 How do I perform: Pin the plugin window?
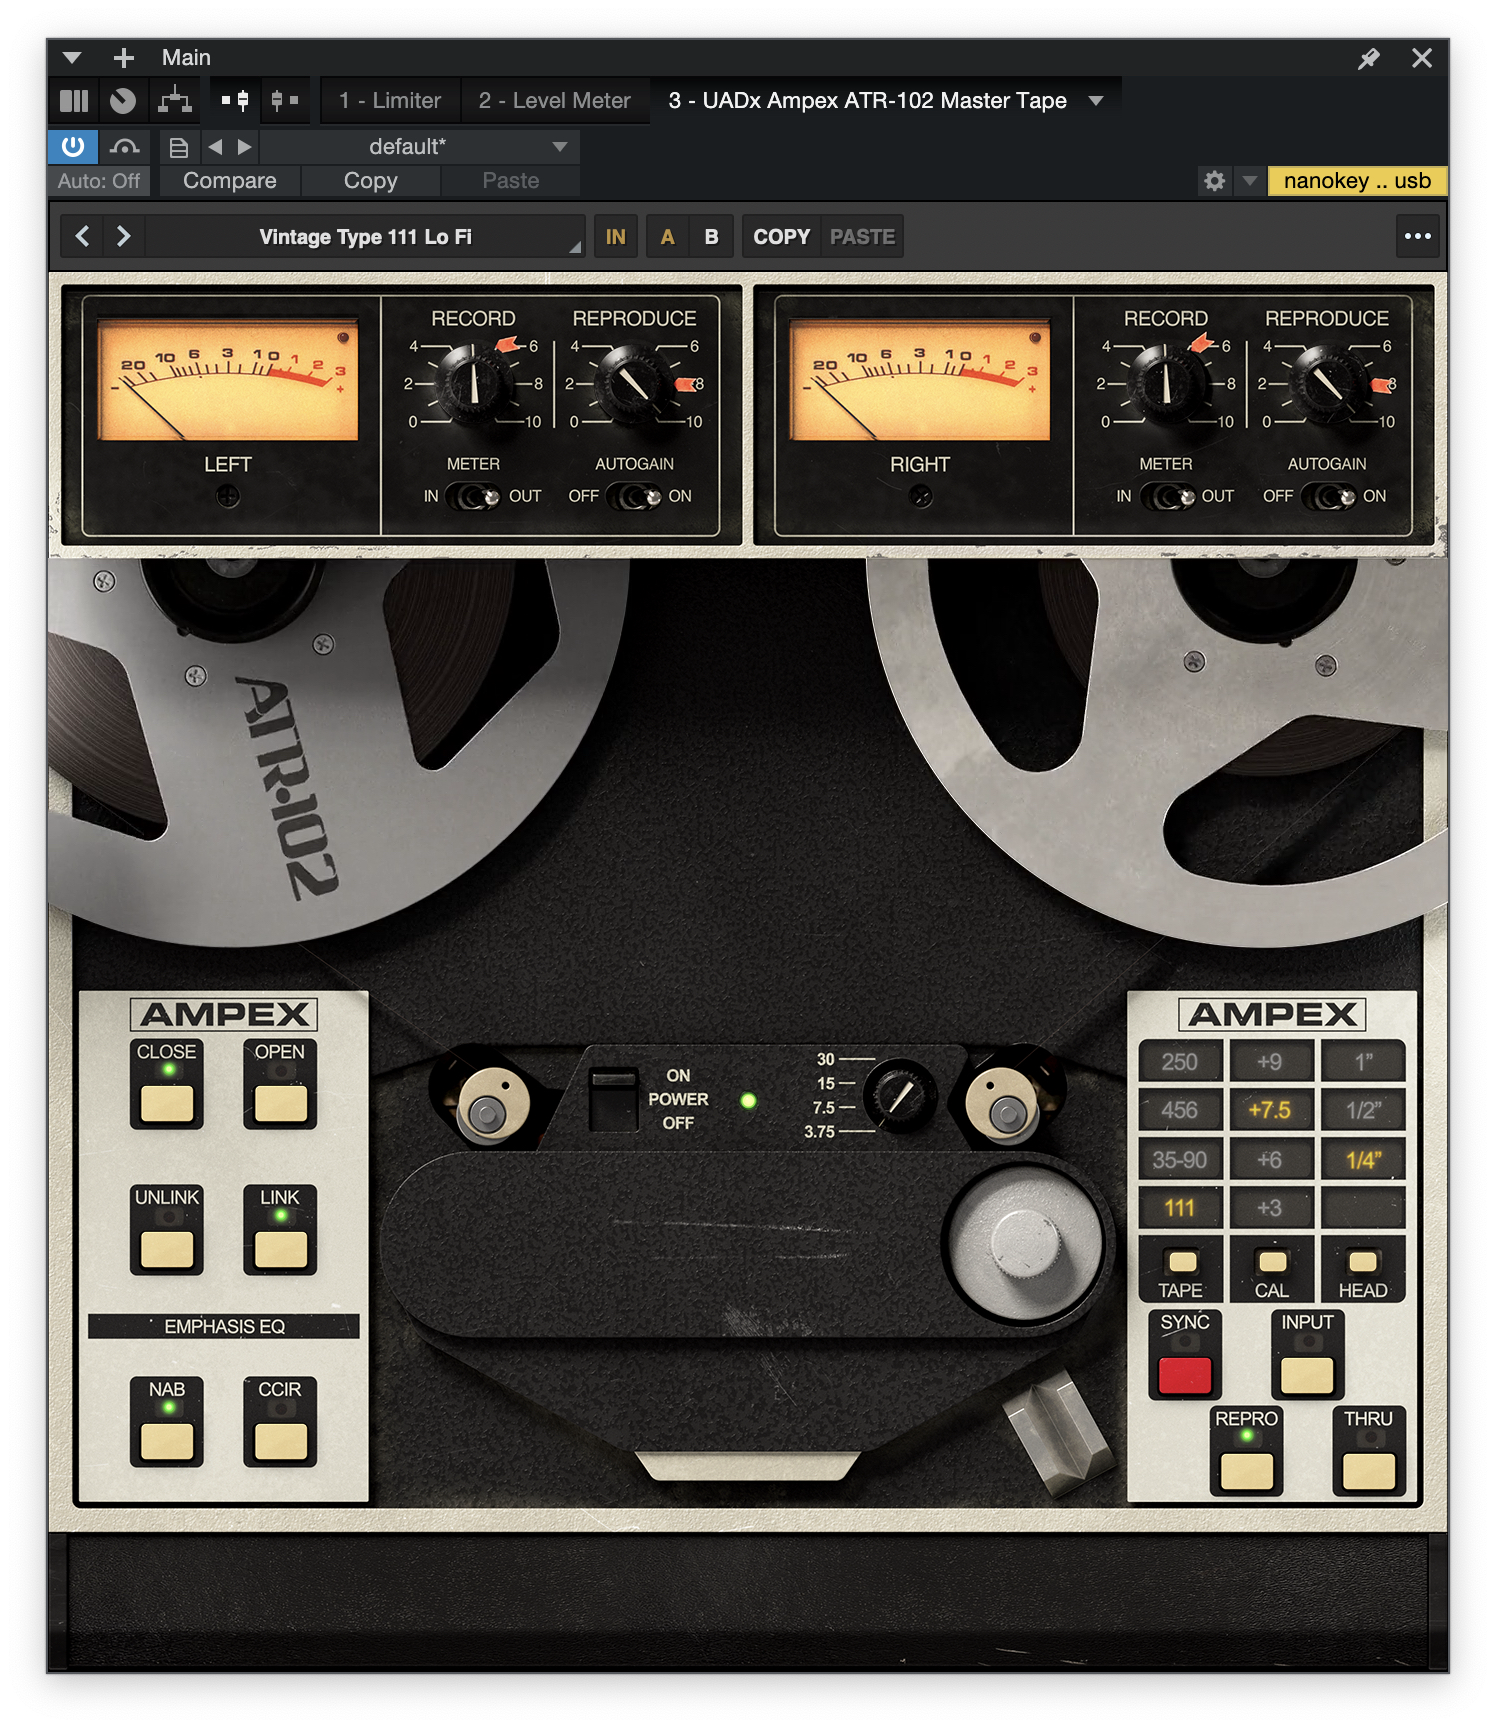click(x=1368, y=58)
